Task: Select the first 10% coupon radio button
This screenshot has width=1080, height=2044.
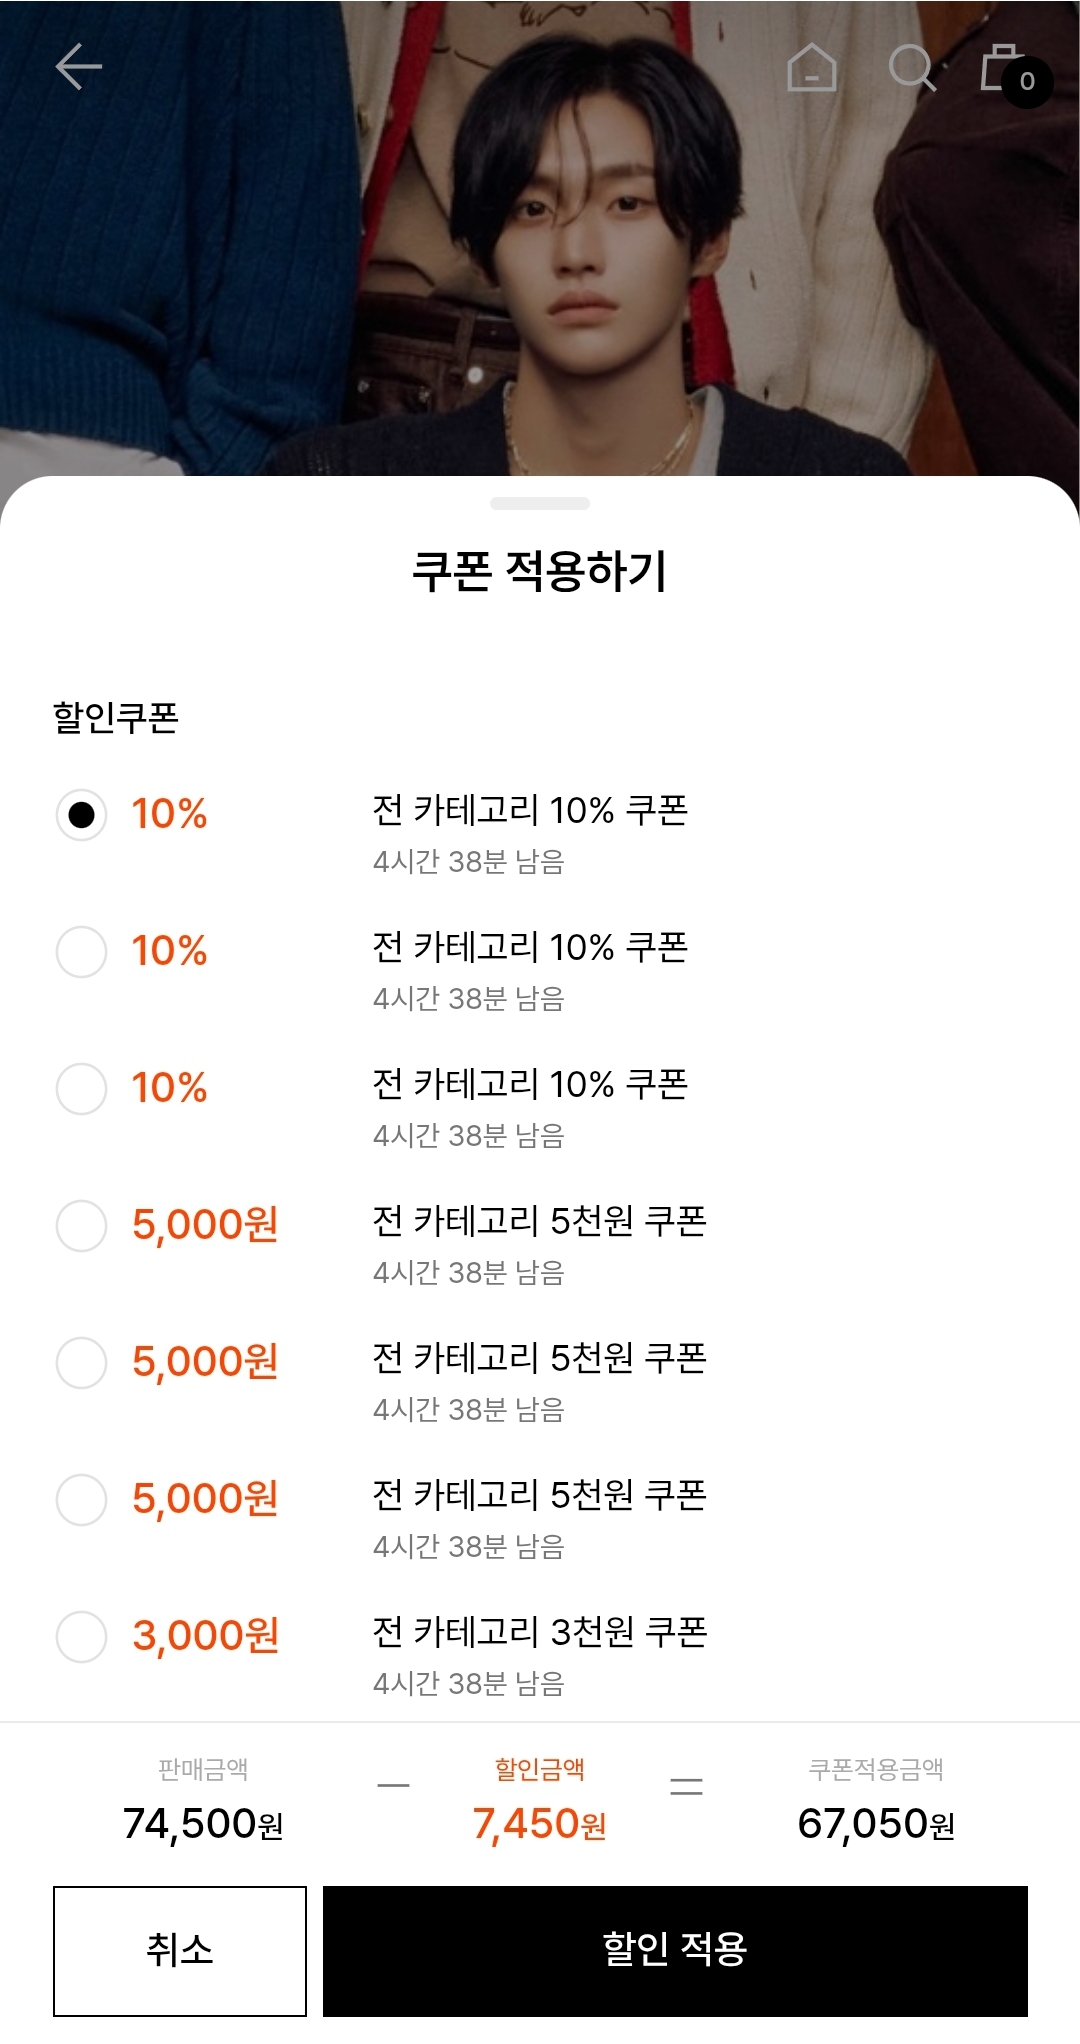Action: 81,815
